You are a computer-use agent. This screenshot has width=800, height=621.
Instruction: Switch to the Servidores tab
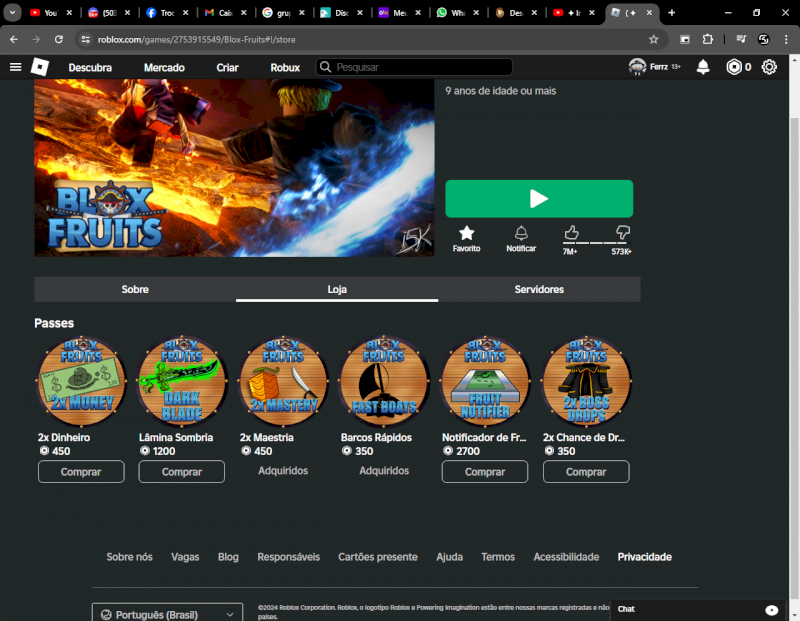pyautogui.click(x=539, y=289)
